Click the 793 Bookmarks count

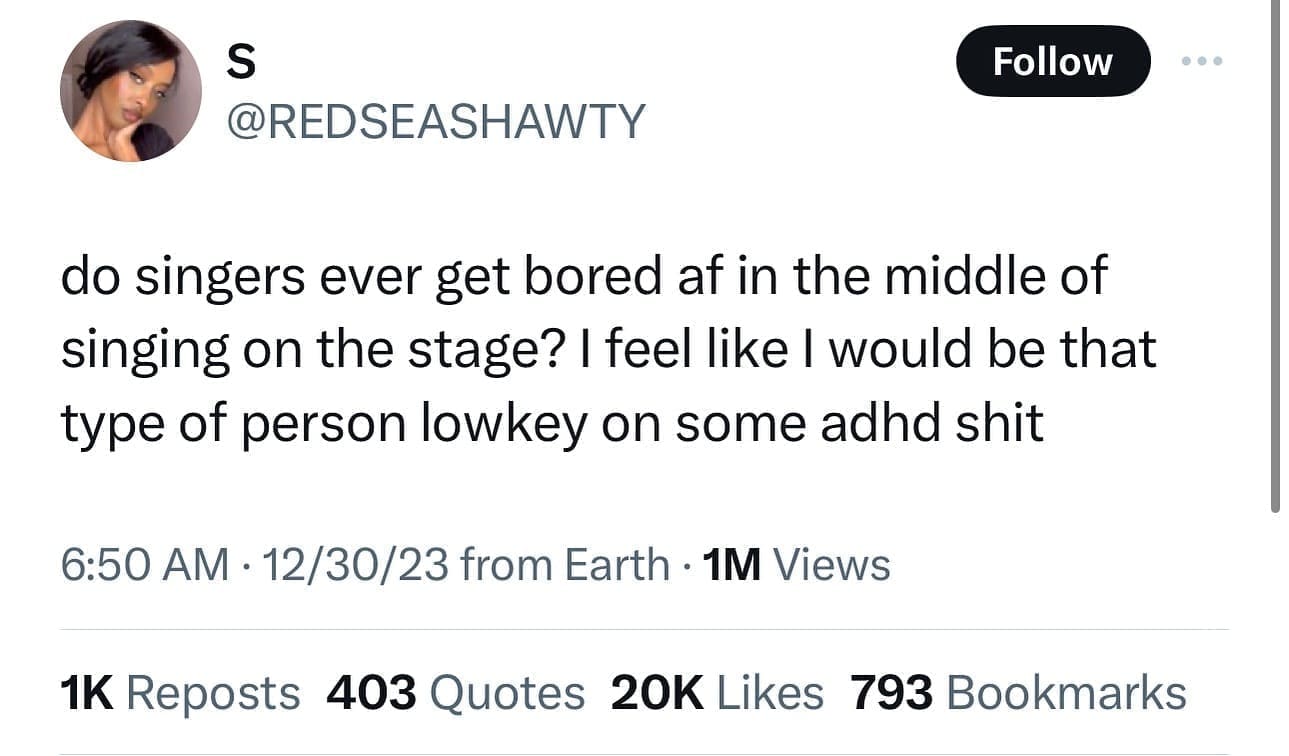(1018, 693)
